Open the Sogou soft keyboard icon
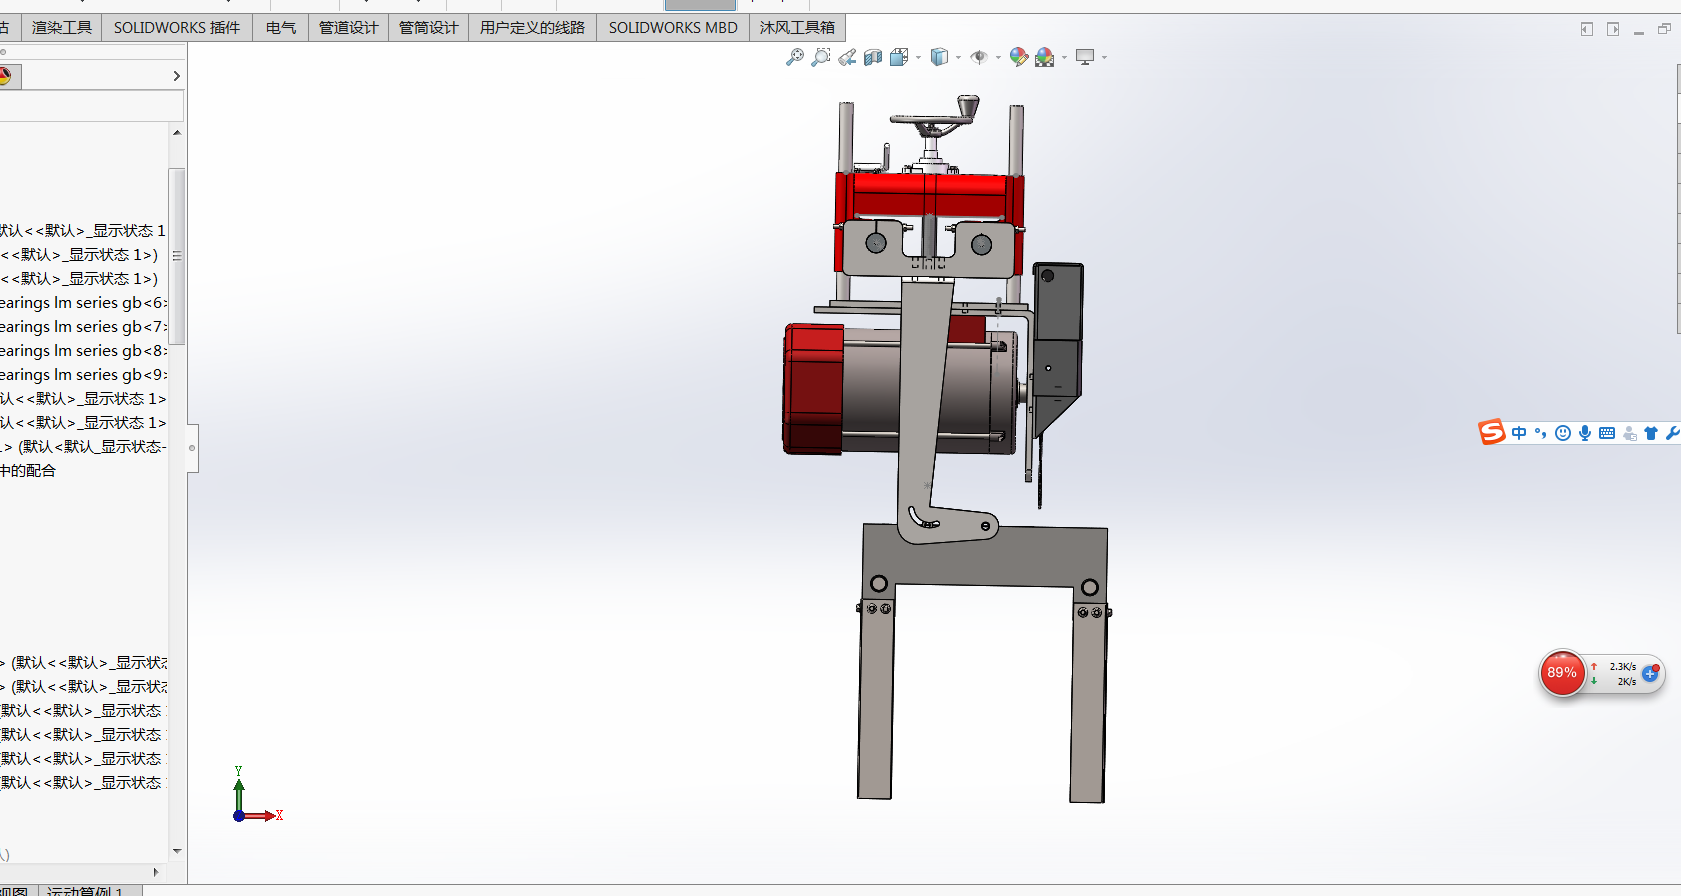 (1607, 433)
